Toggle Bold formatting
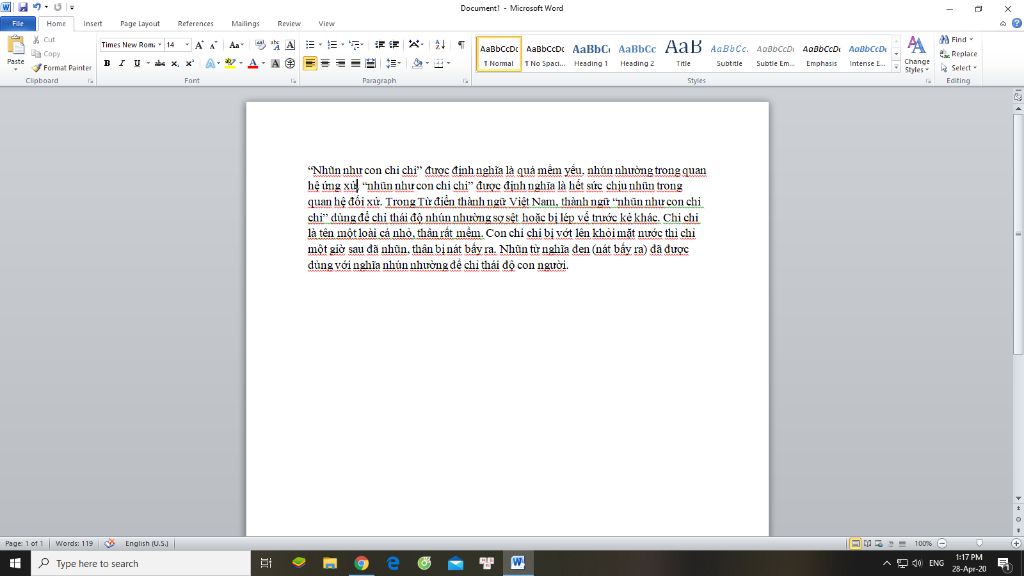 click(106, 63)
